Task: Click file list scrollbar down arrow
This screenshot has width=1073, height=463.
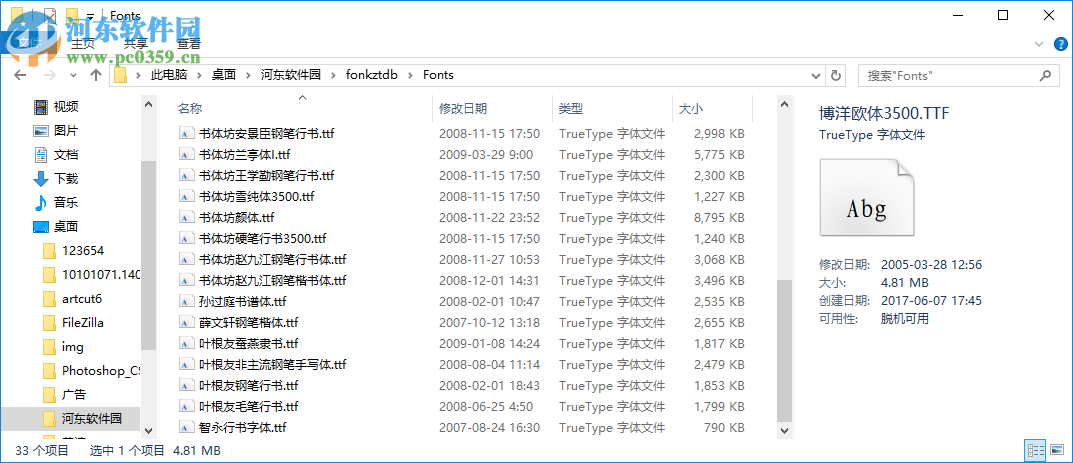Action: [x=784, y=431]
